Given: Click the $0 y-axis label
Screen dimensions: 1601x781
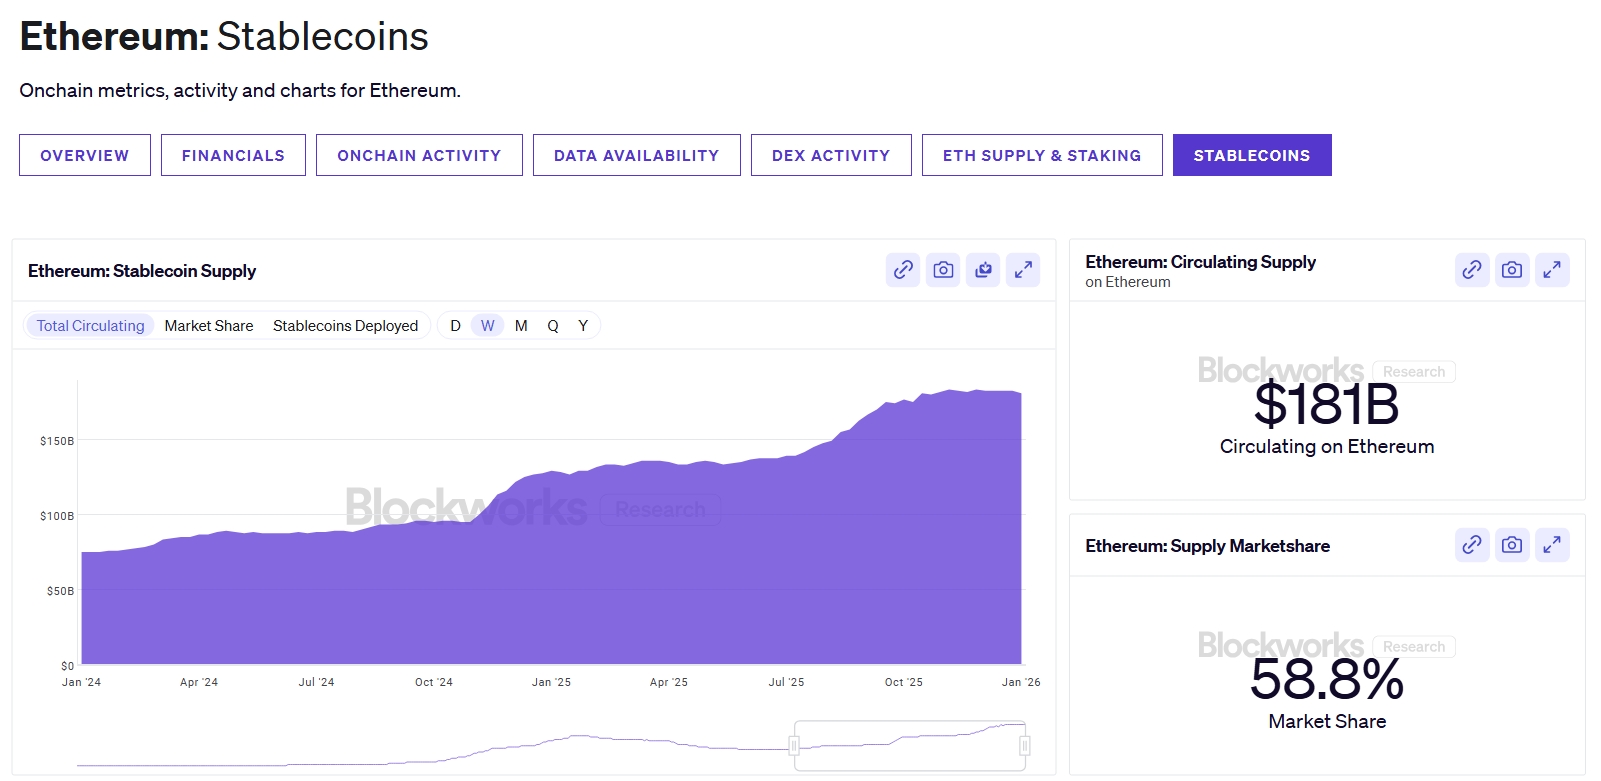Looking at the screenshot, I should point(67,666).
